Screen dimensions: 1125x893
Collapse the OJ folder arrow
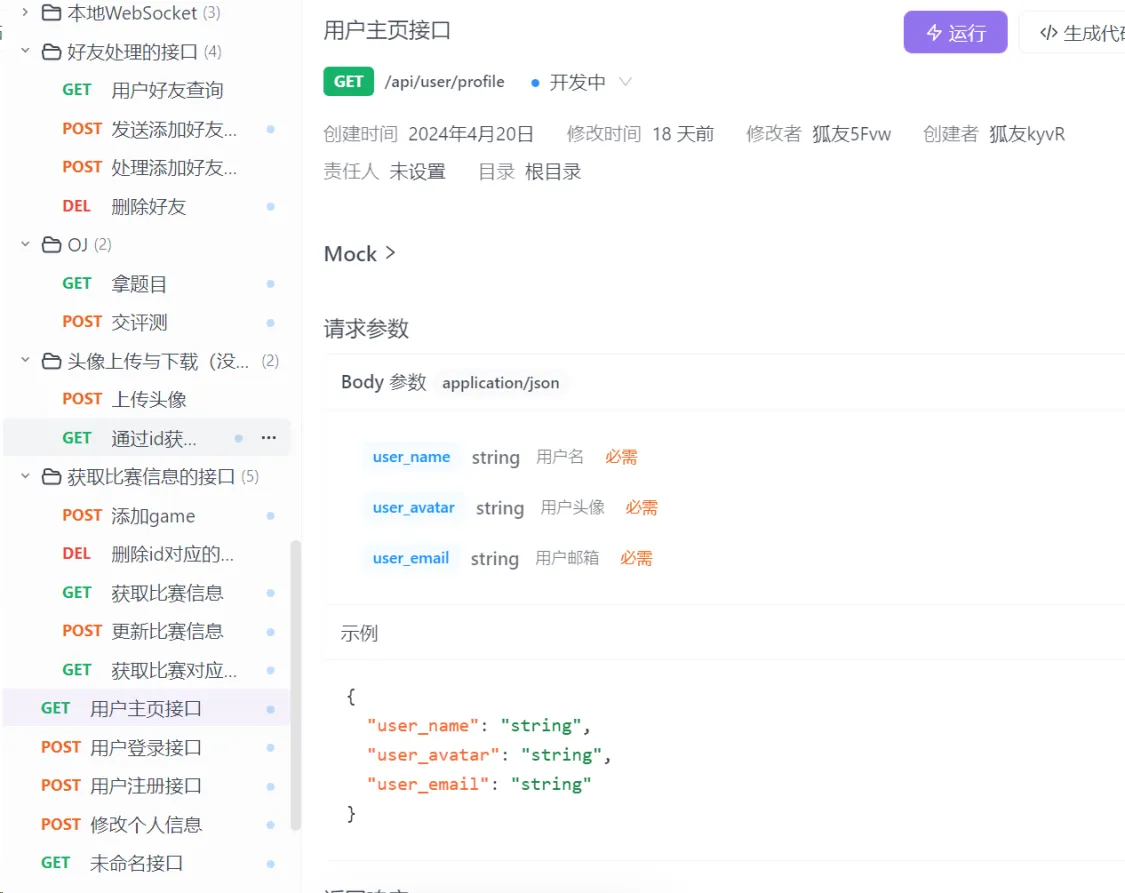pyautogui.click(x=25, y=244)
